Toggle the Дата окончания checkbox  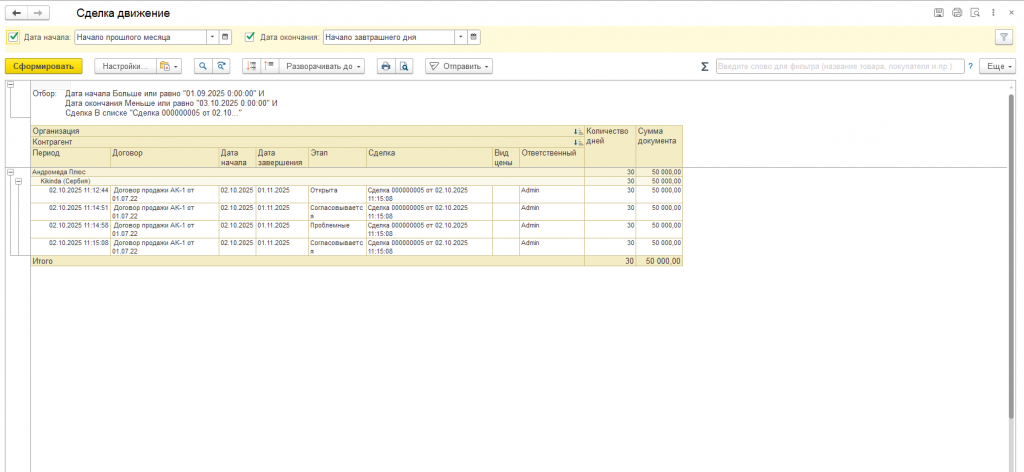click(250, 37)
